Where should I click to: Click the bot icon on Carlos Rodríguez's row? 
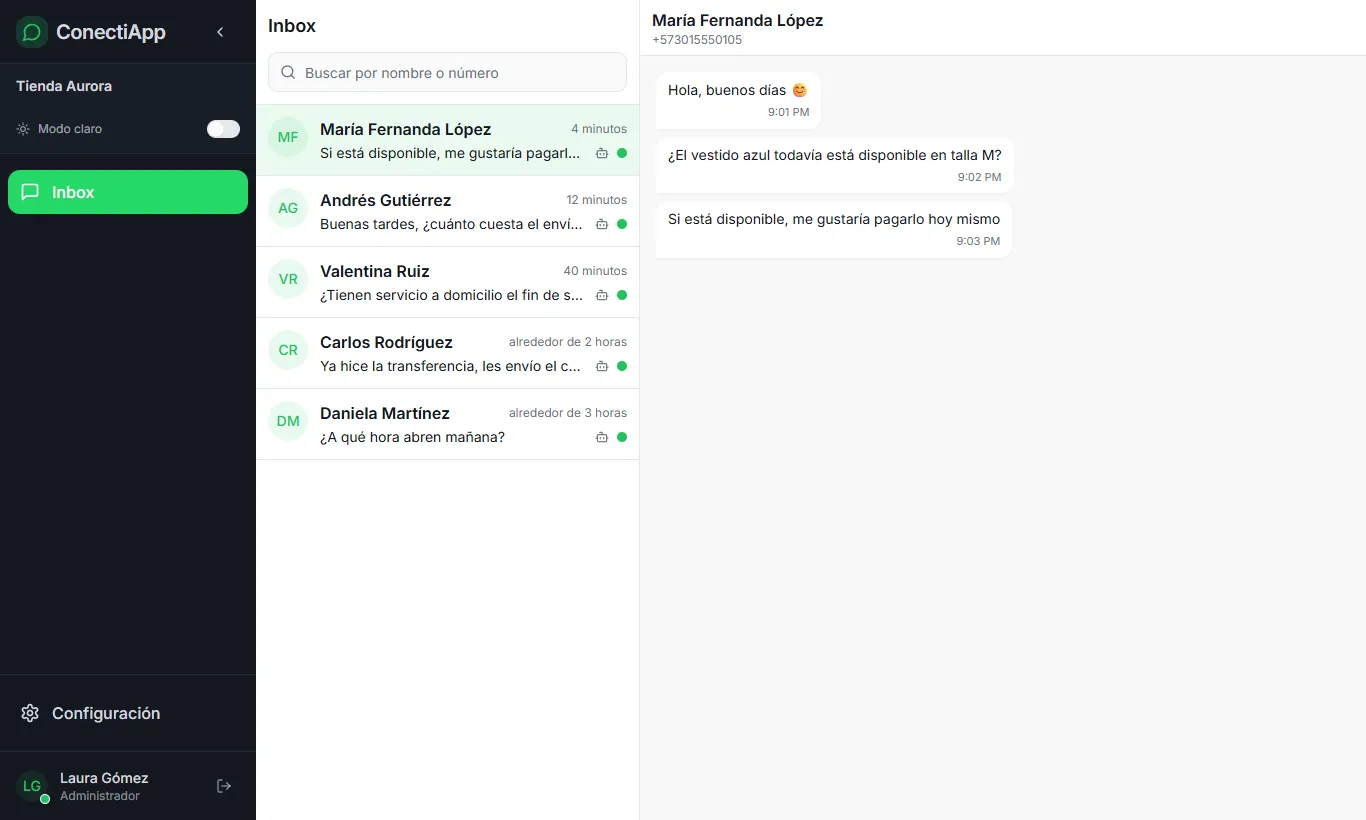[x=602, y=366]
